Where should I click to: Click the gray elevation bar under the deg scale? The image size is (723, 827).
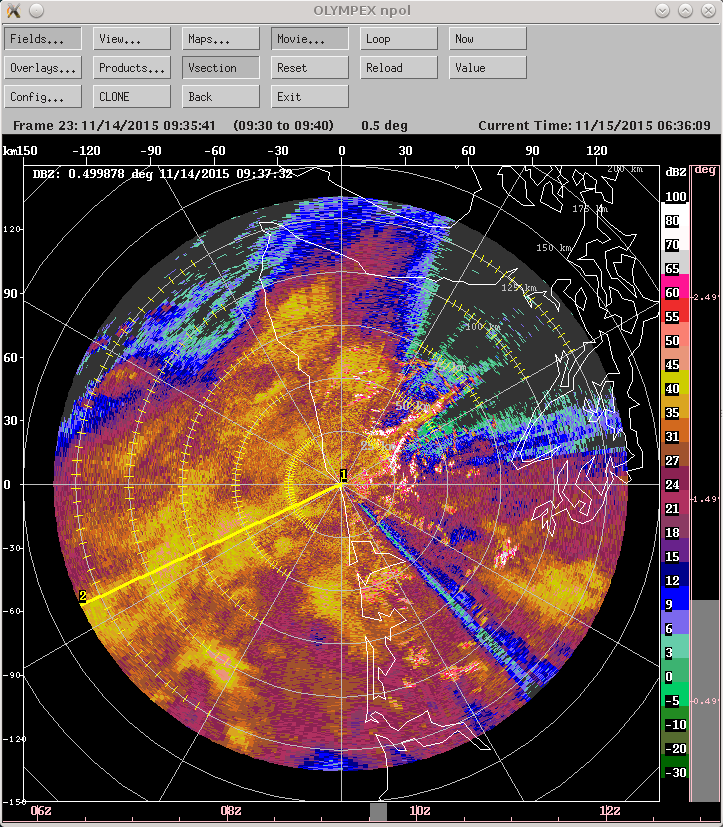(x=705, y=700)
